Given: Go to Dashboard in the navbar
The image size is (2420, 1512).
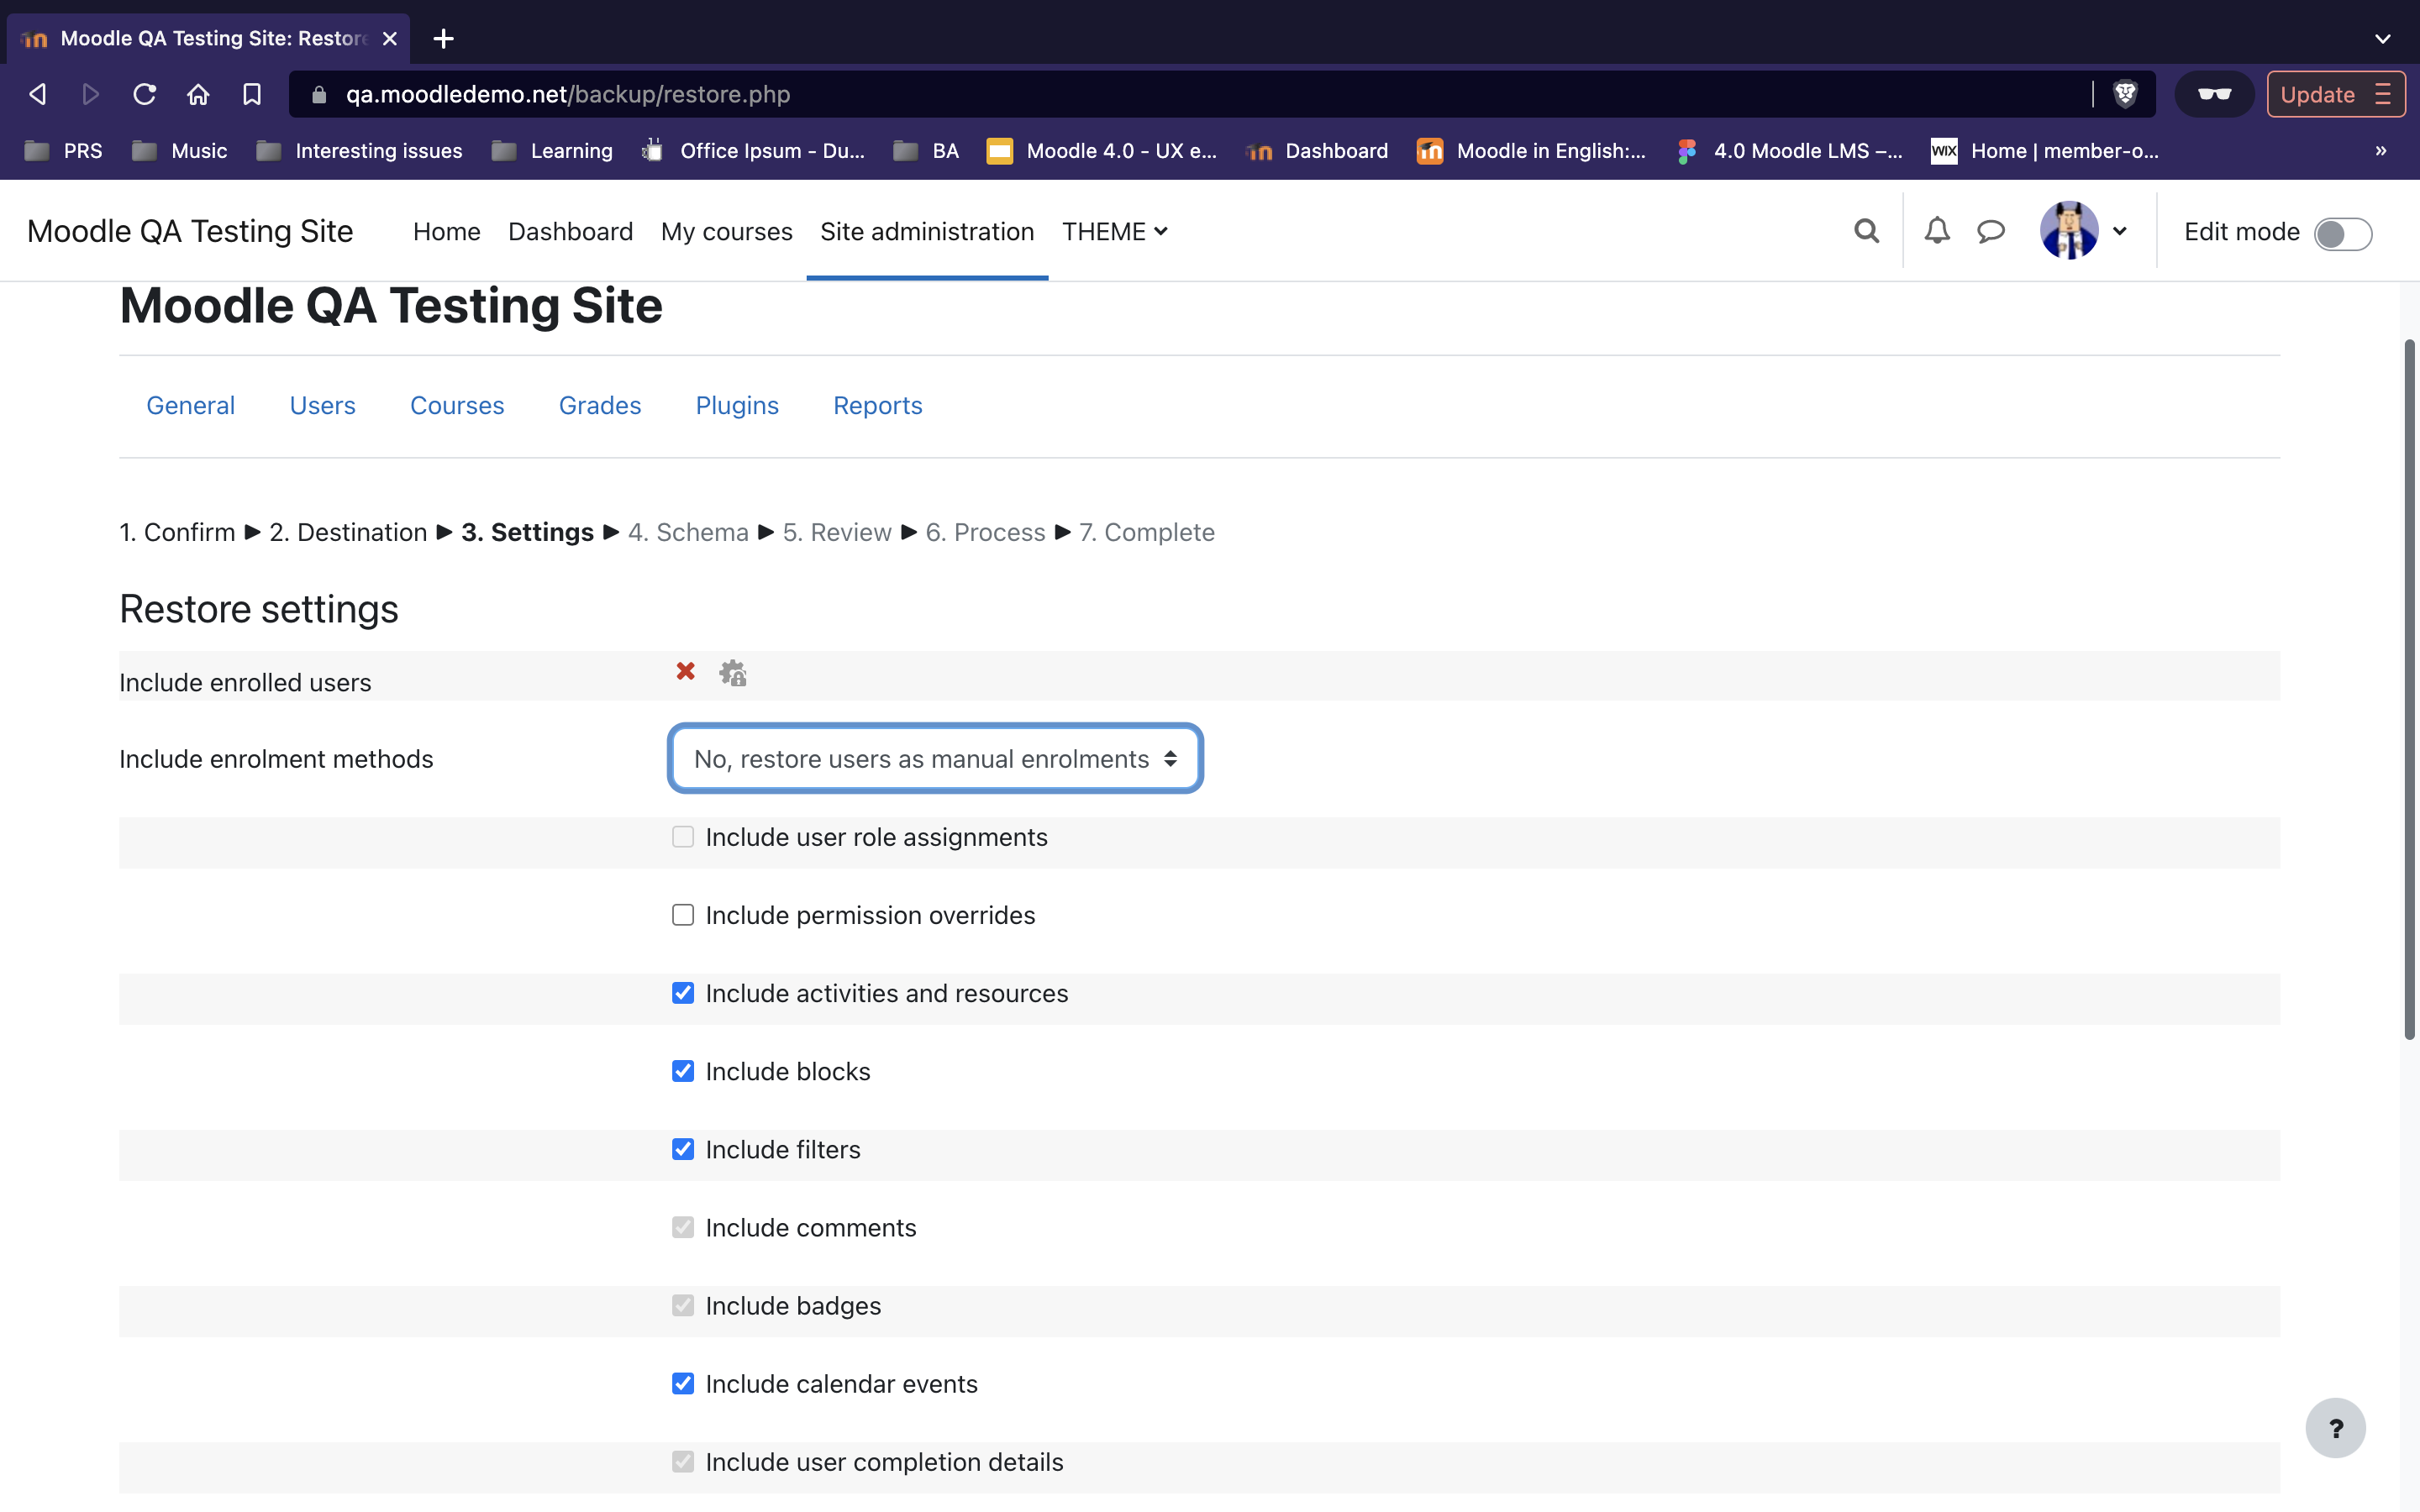Looking at the screenshot, I should [570, 231].
